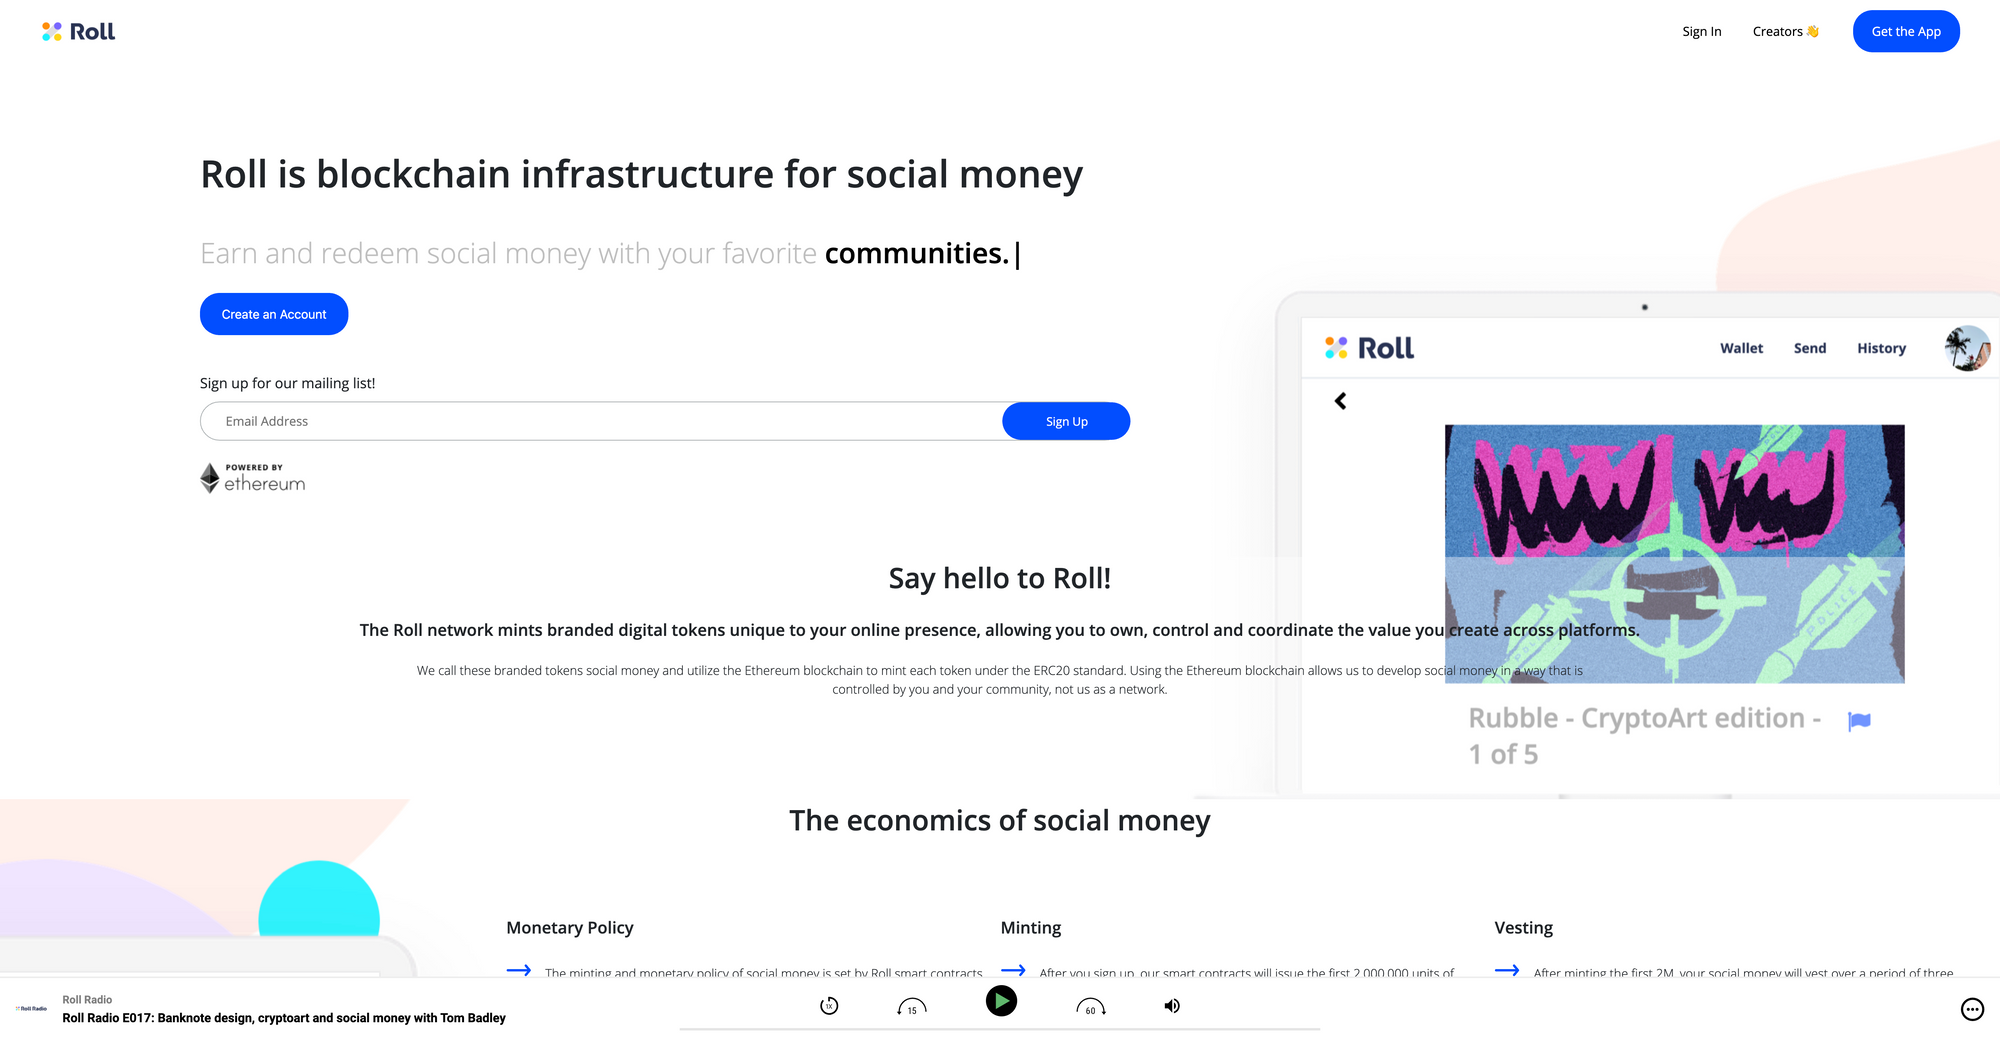Focus the Email Address field
Viewport: 2000px width, 1039px height.
pos(602,421)
